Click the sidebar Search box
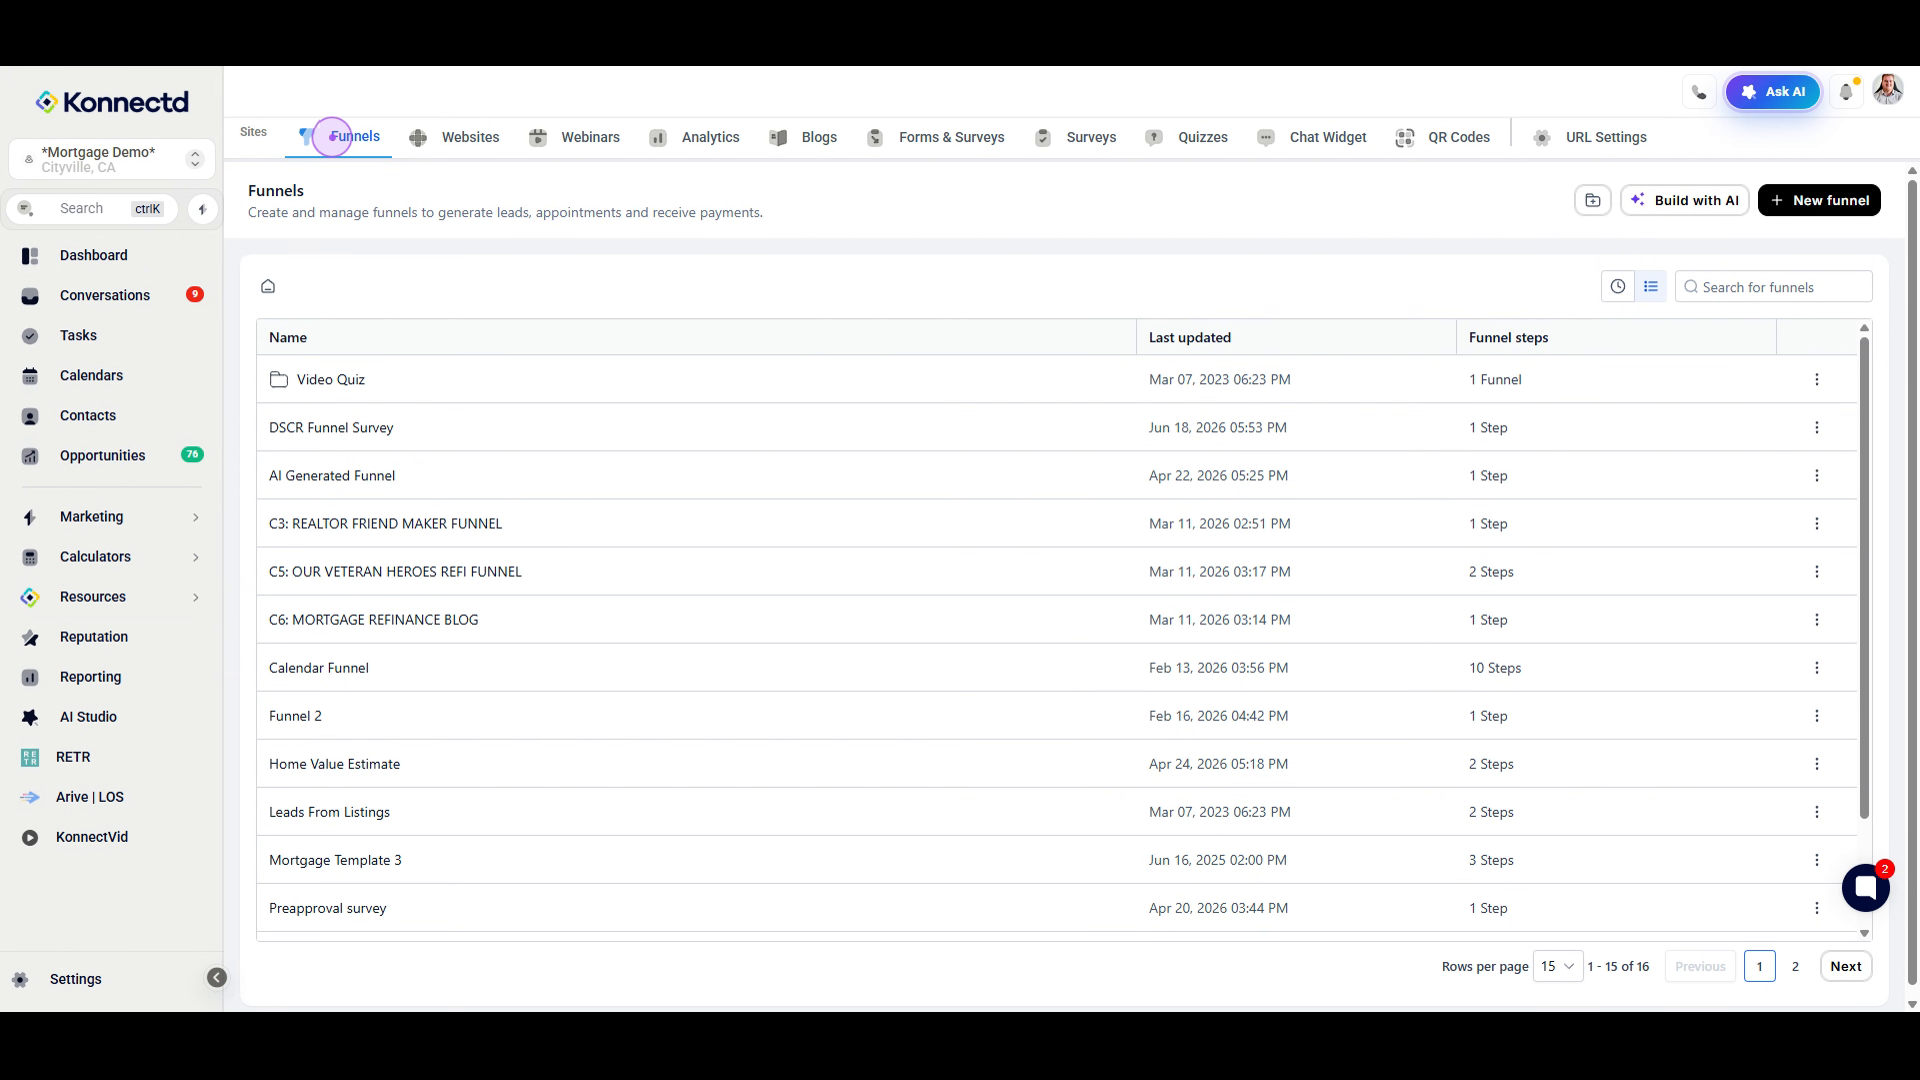 92,209
